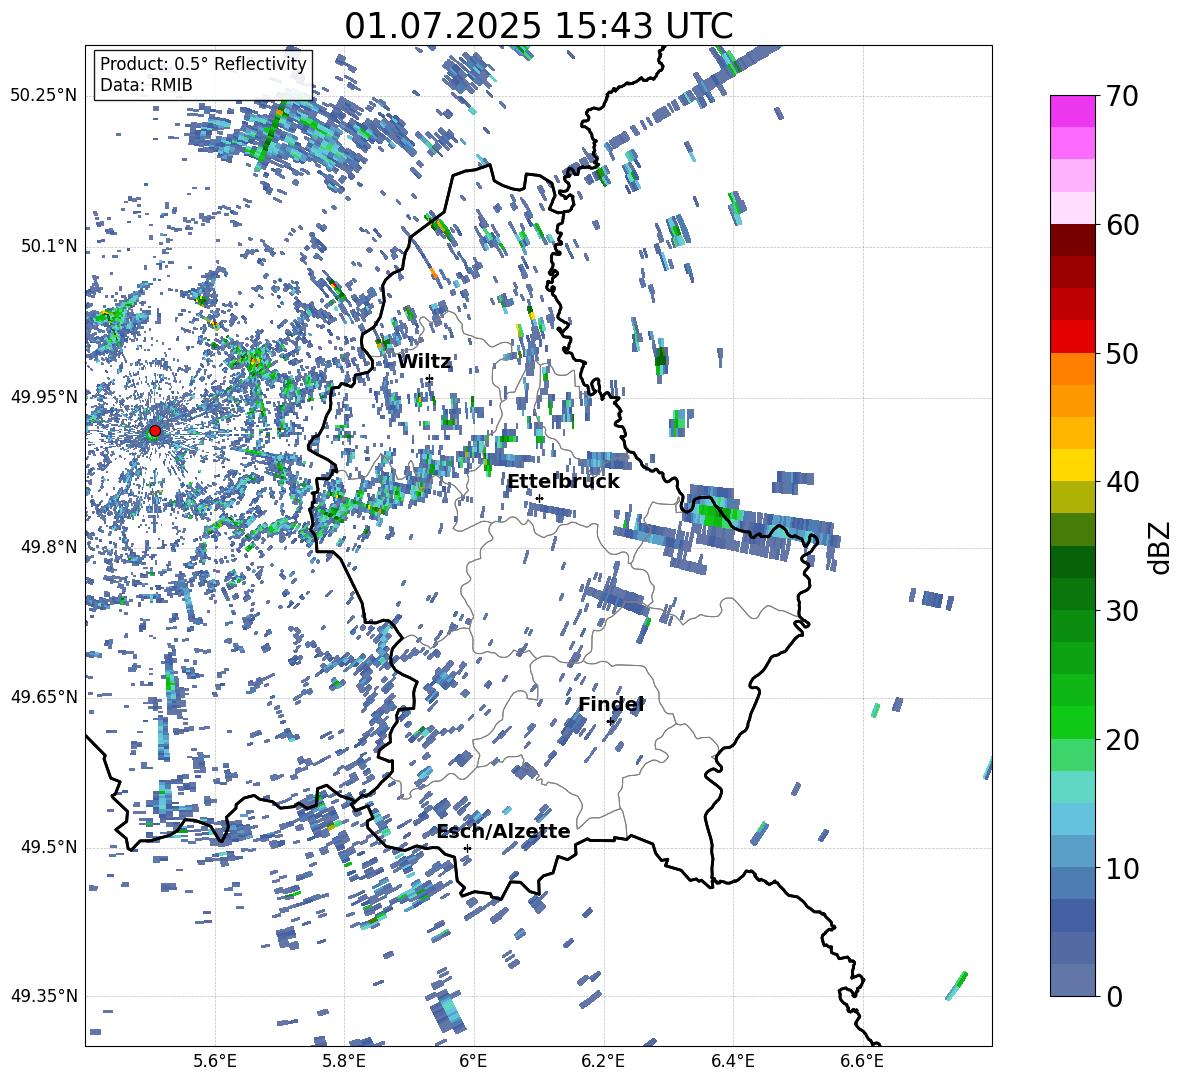
Task: Click the 49.8°N latitude label
Action: pos(49,547)
